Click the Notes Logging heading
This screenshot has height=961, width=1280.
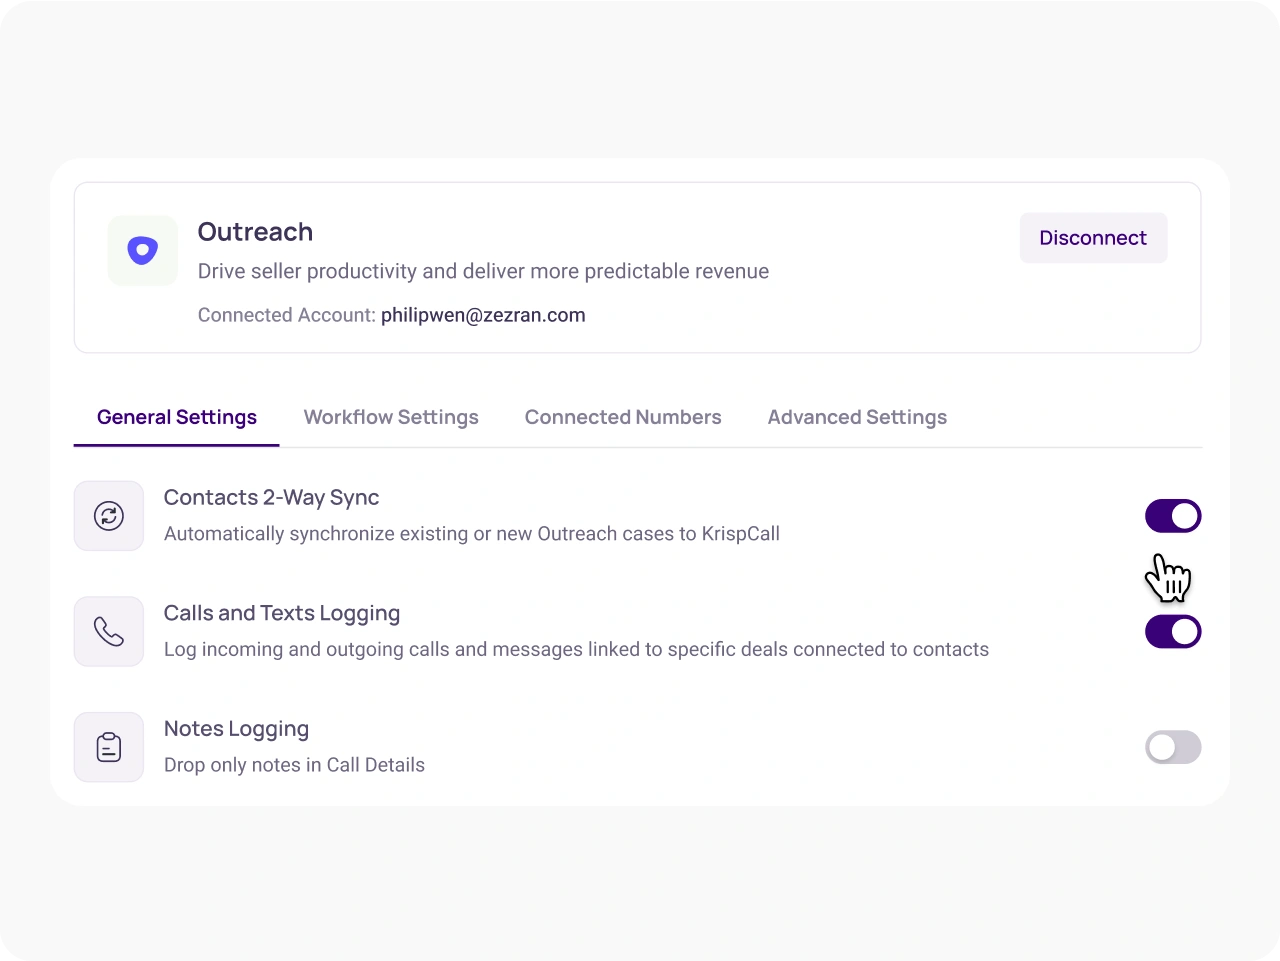tap(236, 729)
